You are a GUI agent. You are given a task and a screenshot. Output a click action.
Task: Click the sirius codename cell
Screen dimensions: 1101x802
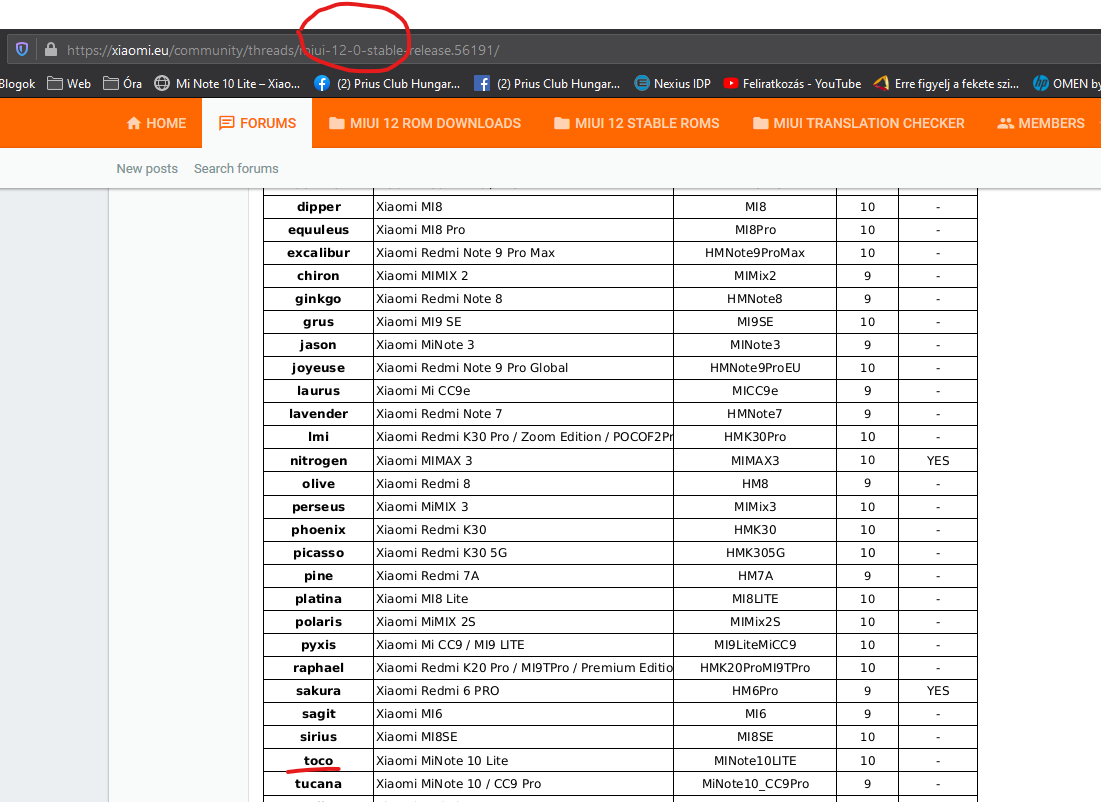(x=318, y=737)
